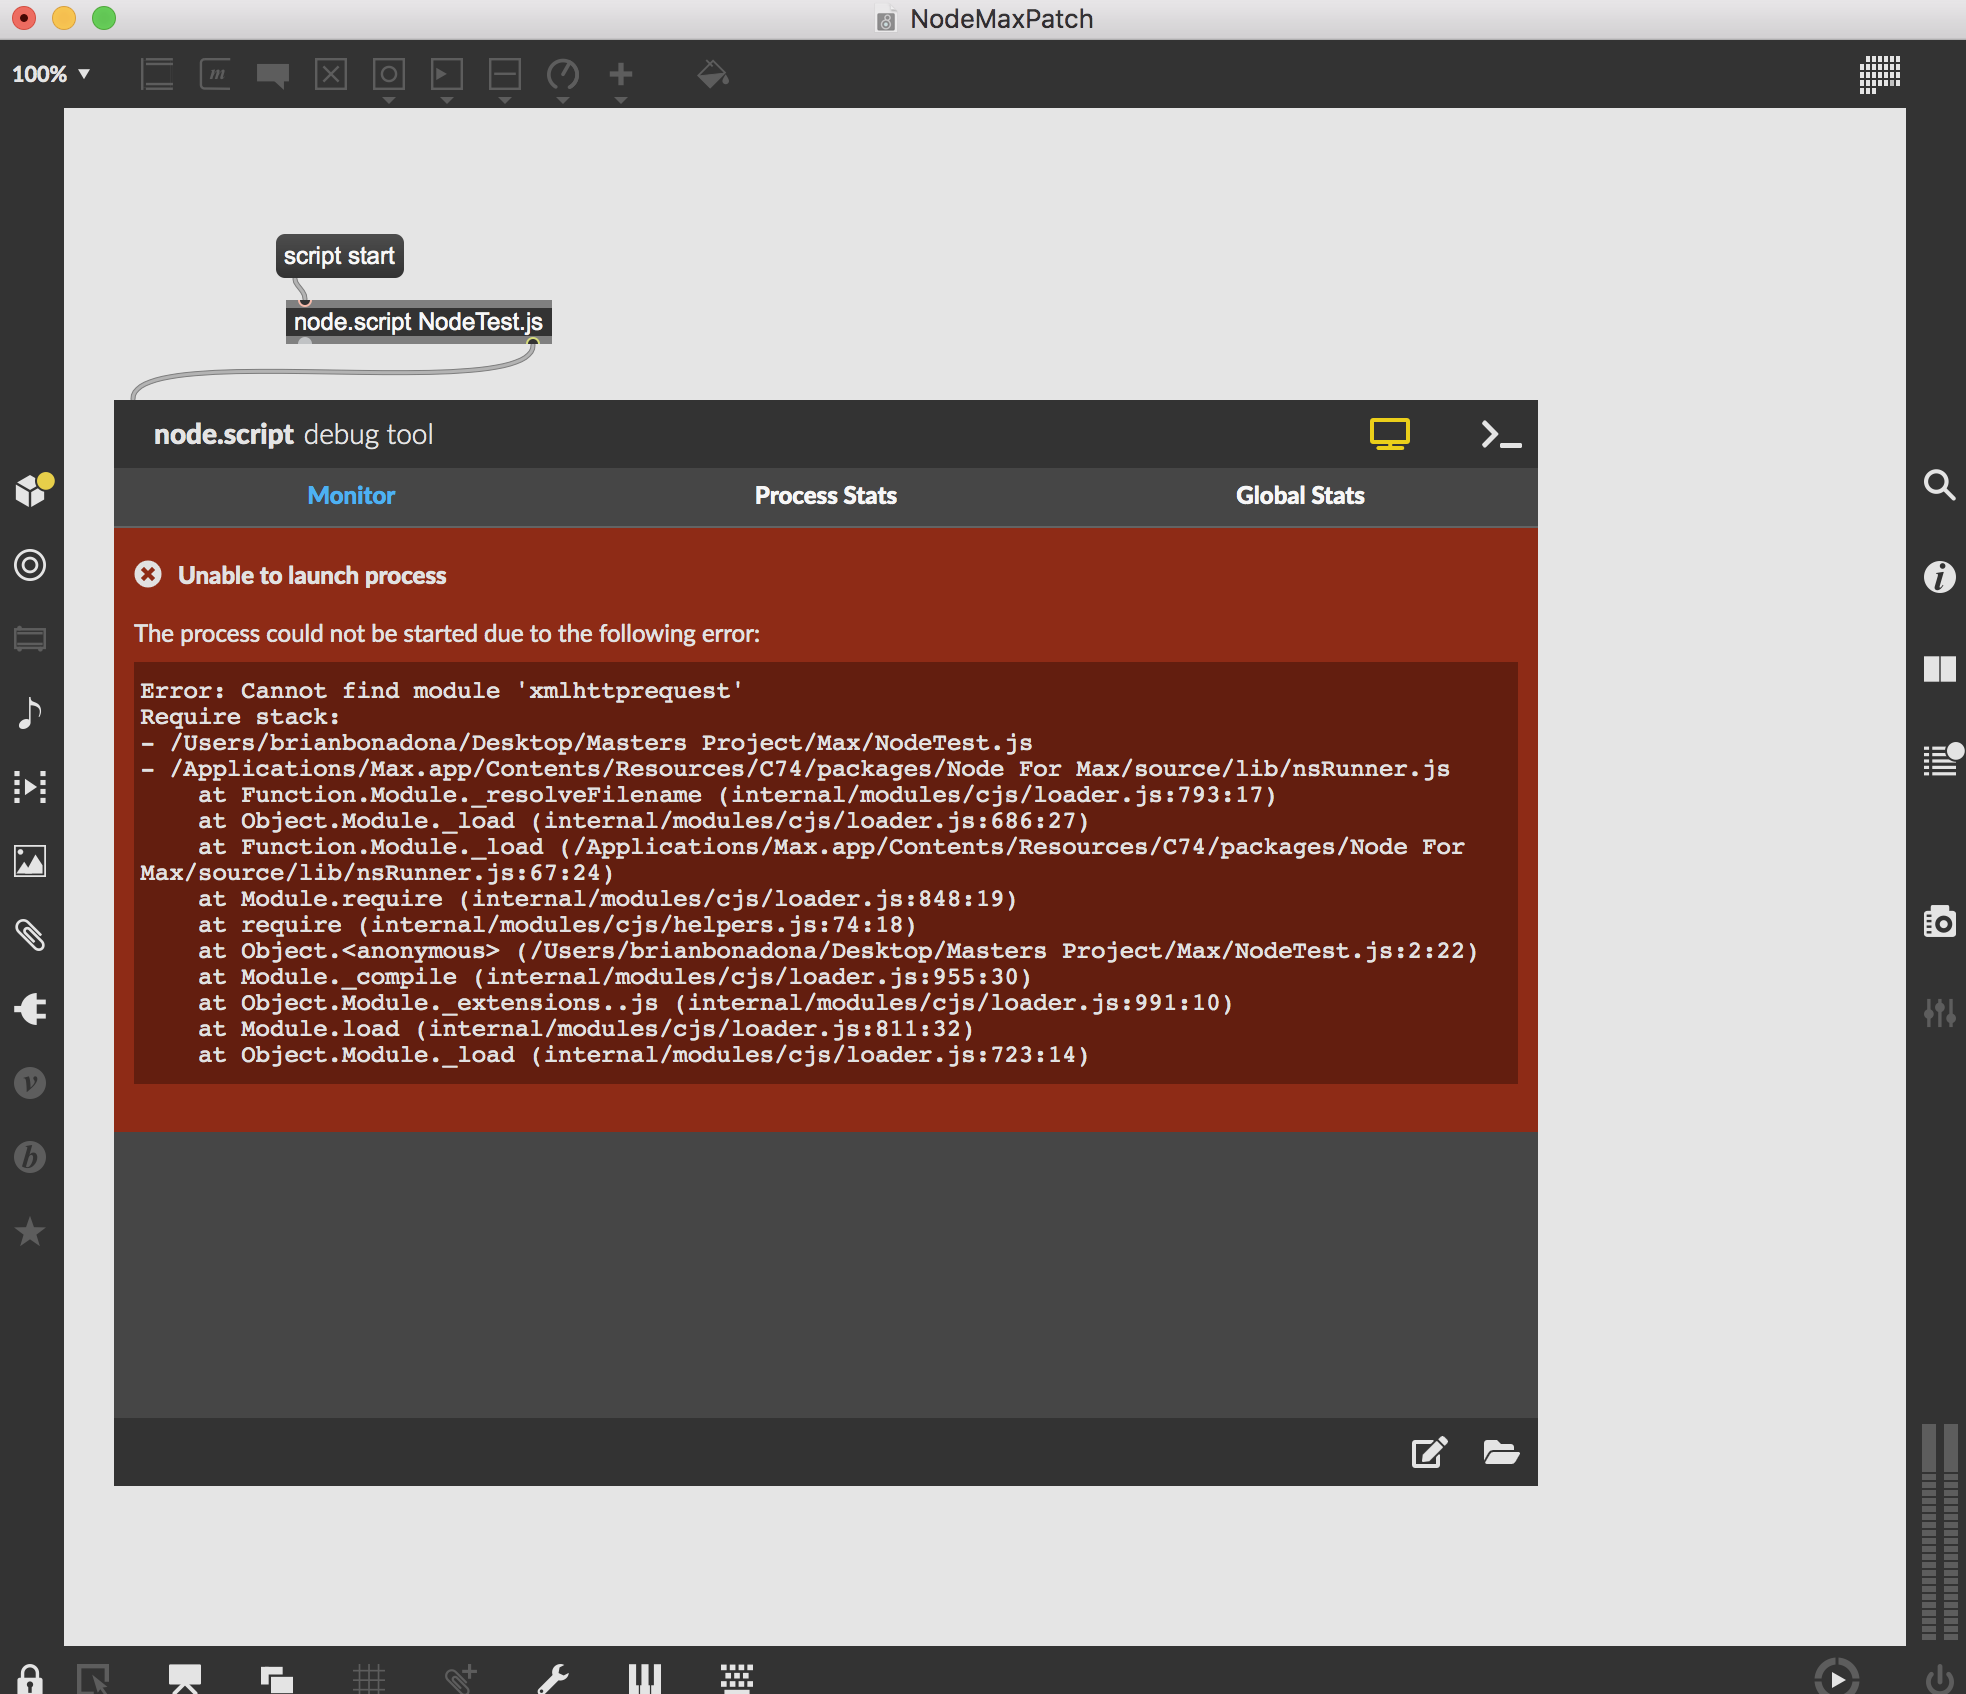
Task: Click the edit script pencil icon
Action: 1428,1452
